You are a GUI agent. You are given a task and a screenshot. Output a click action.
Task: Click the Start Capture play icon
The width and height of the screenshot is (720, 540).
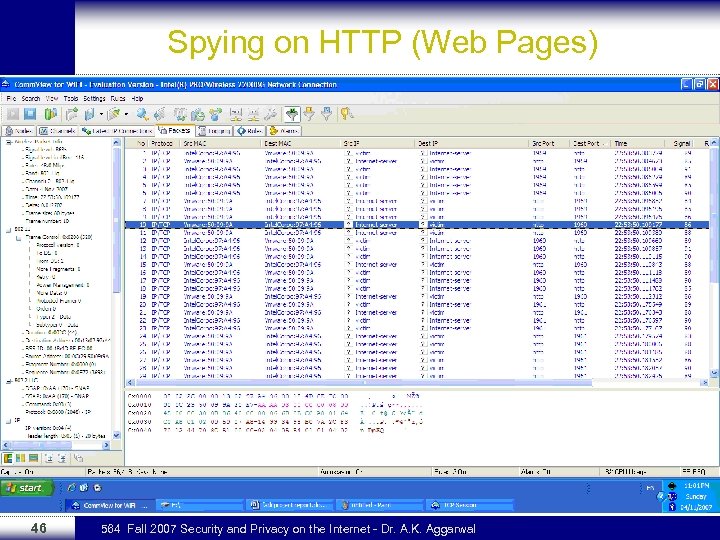pyautogui.click(x=12, y=114)
